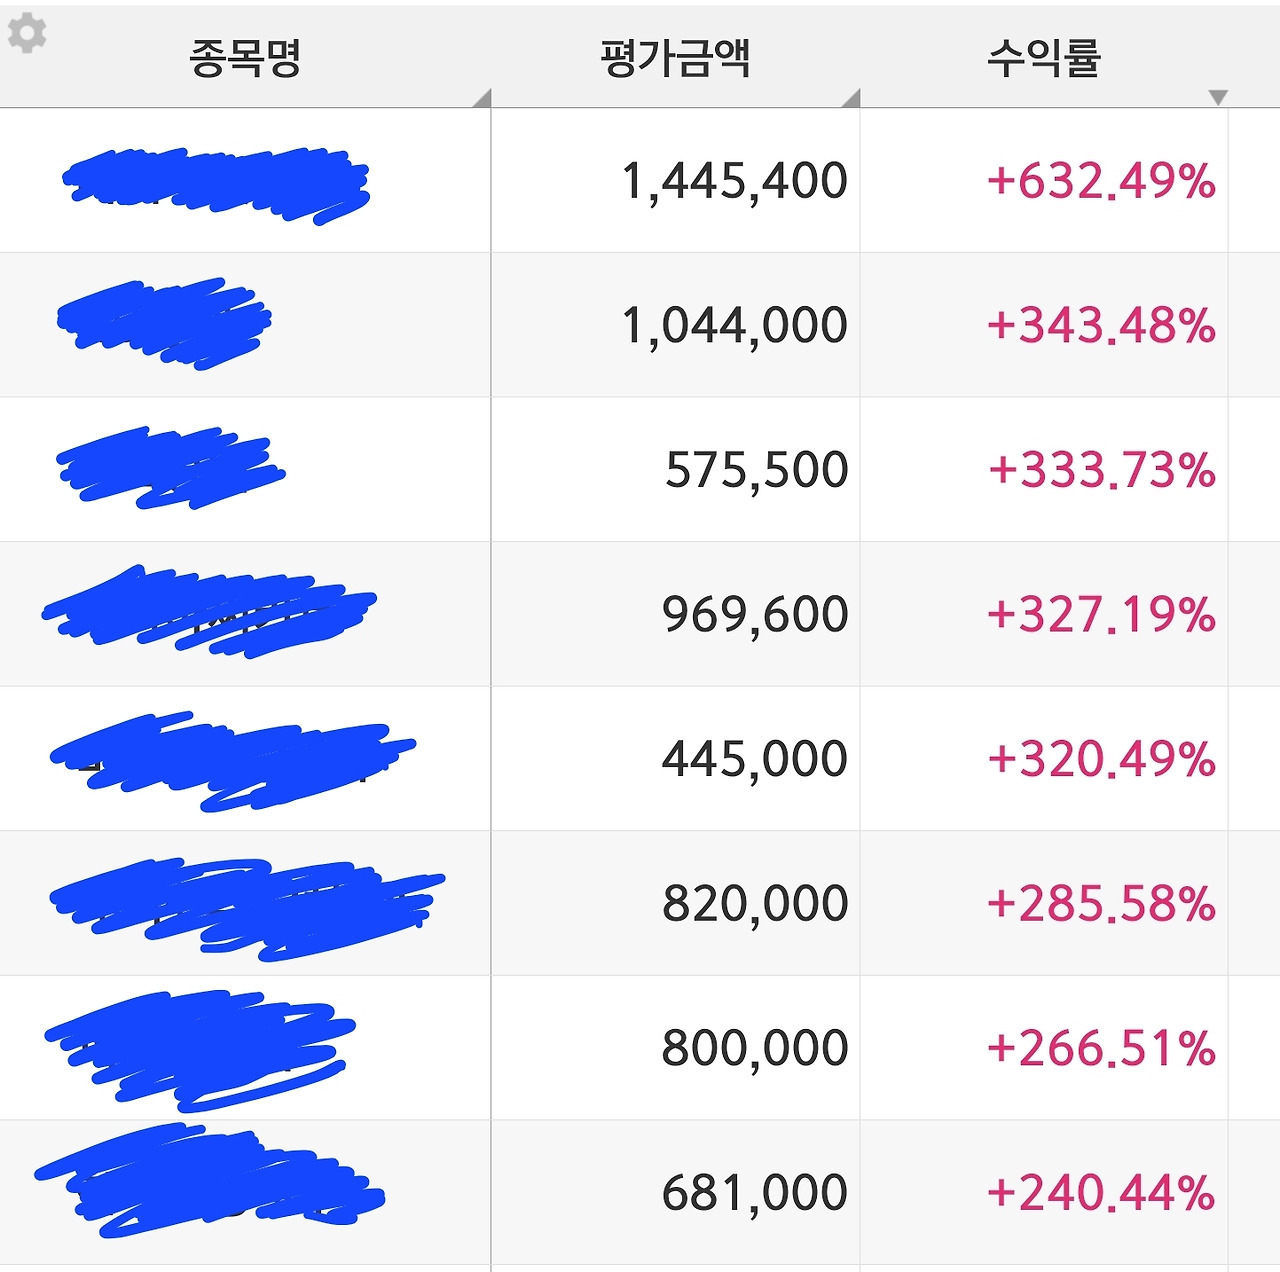Viewport: 1280px width, 1272px height.
Task: Click the 575,500 valuation cell
Action: coord(756,469)
